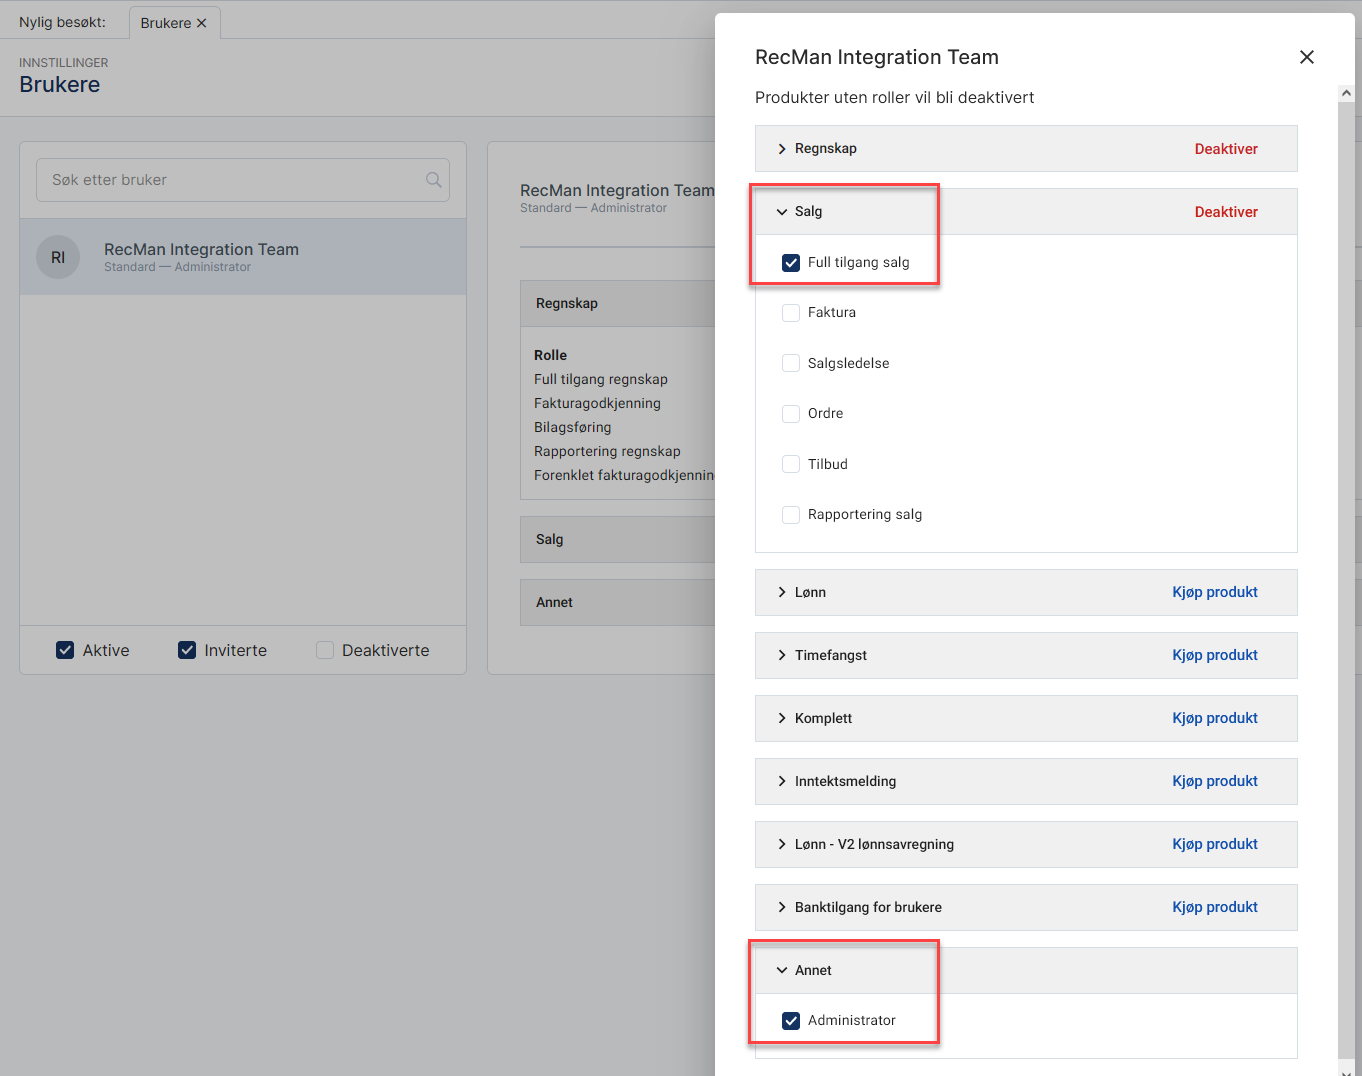The height and width of the screenshot is (1076, 1362).
Task: Click Kjøp produkt for Komplett
Action: click(x=1215, y=718)
